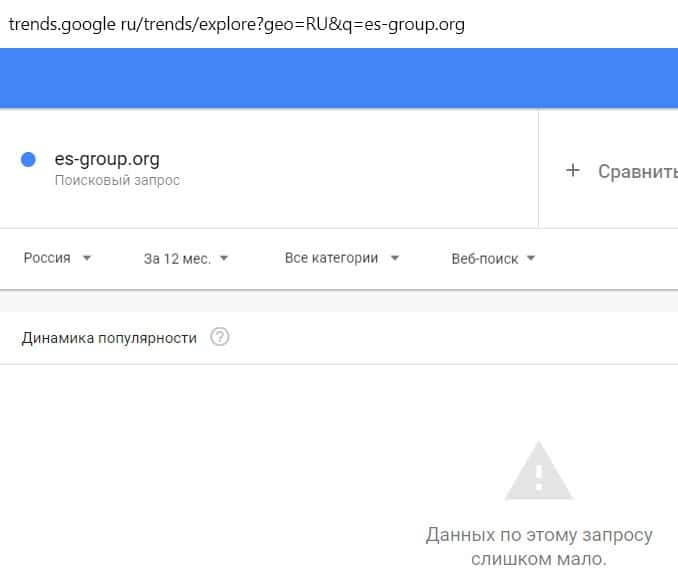
Task: Open the Все категории filter
Action: point(331,258)
